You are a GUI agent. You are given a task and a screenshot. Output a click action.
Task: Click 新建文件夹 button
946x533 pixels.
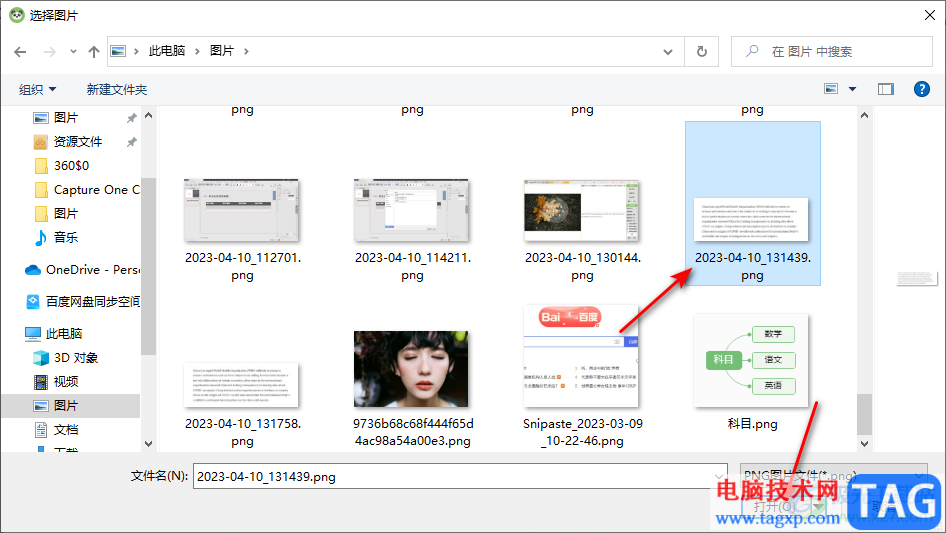click(116, 89)
